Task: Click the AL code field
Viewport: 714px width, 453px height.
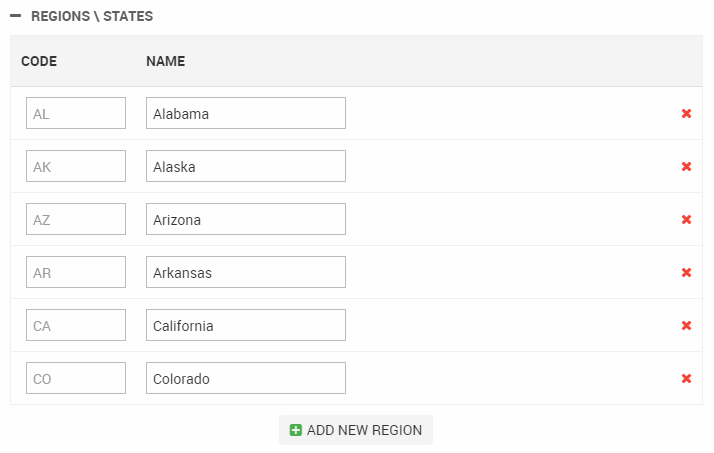Action: tap(76, 114)
